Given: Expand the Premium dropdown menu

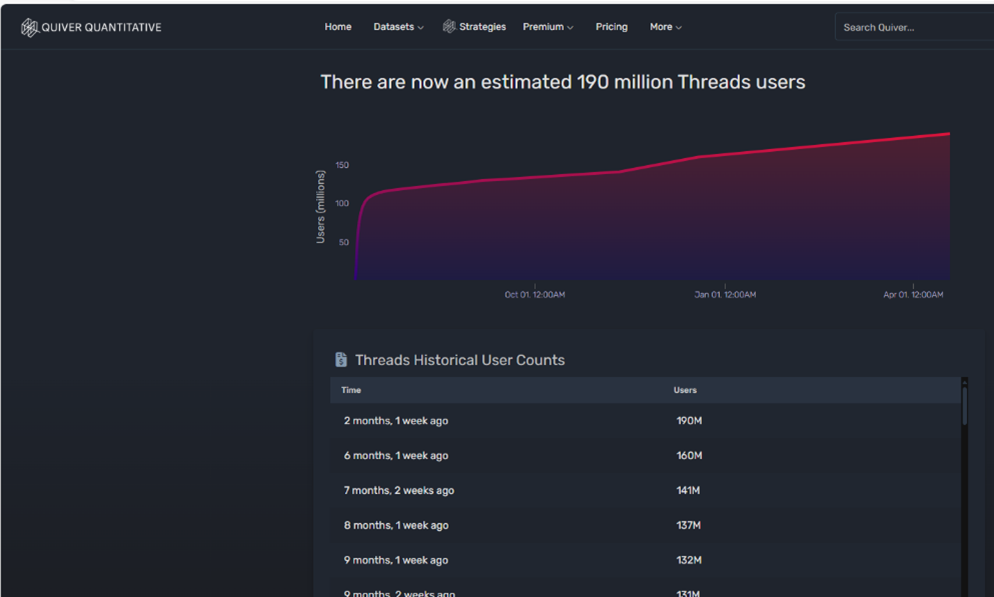Looking at the screenshot, I should pos(548,27).
